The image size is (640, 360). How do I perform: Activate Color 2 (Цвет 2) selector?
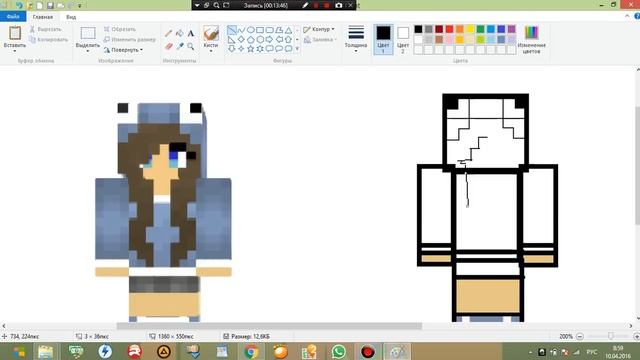tap(403, 39)
